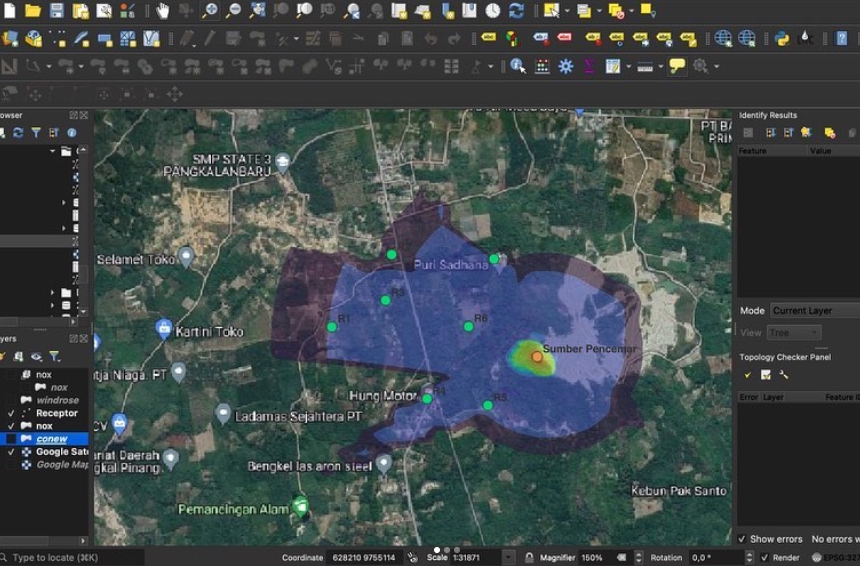Select the windrose layer name
The width and height of the screenshot is (860, 566).
pyautogui.click(x=57, y=400)
